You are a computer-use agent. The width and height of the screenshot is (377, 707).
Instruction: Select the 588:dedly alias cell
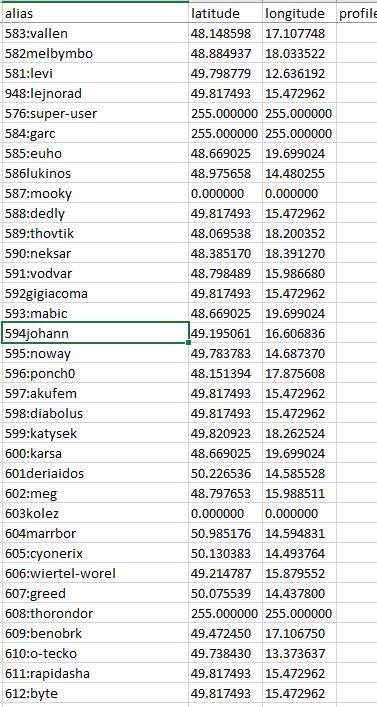click(95, 214)
